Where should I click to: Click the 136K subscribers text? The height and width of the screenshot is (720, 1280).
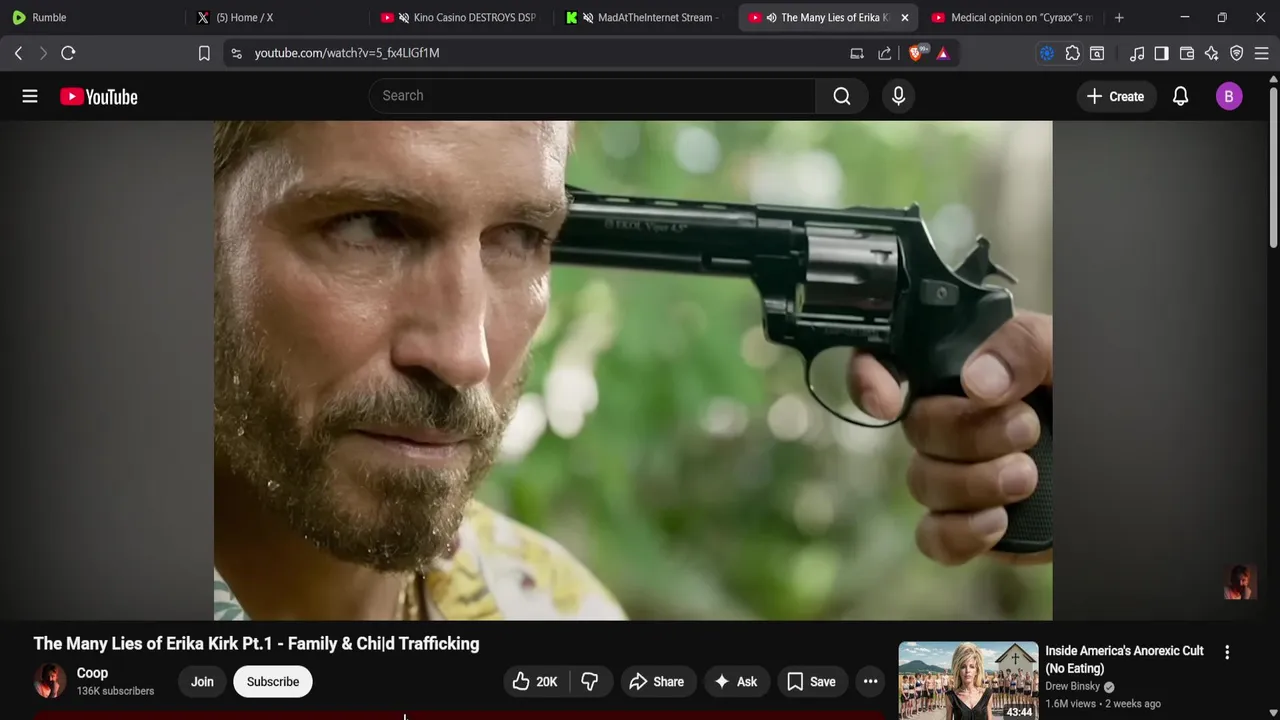tap(115, 691)
